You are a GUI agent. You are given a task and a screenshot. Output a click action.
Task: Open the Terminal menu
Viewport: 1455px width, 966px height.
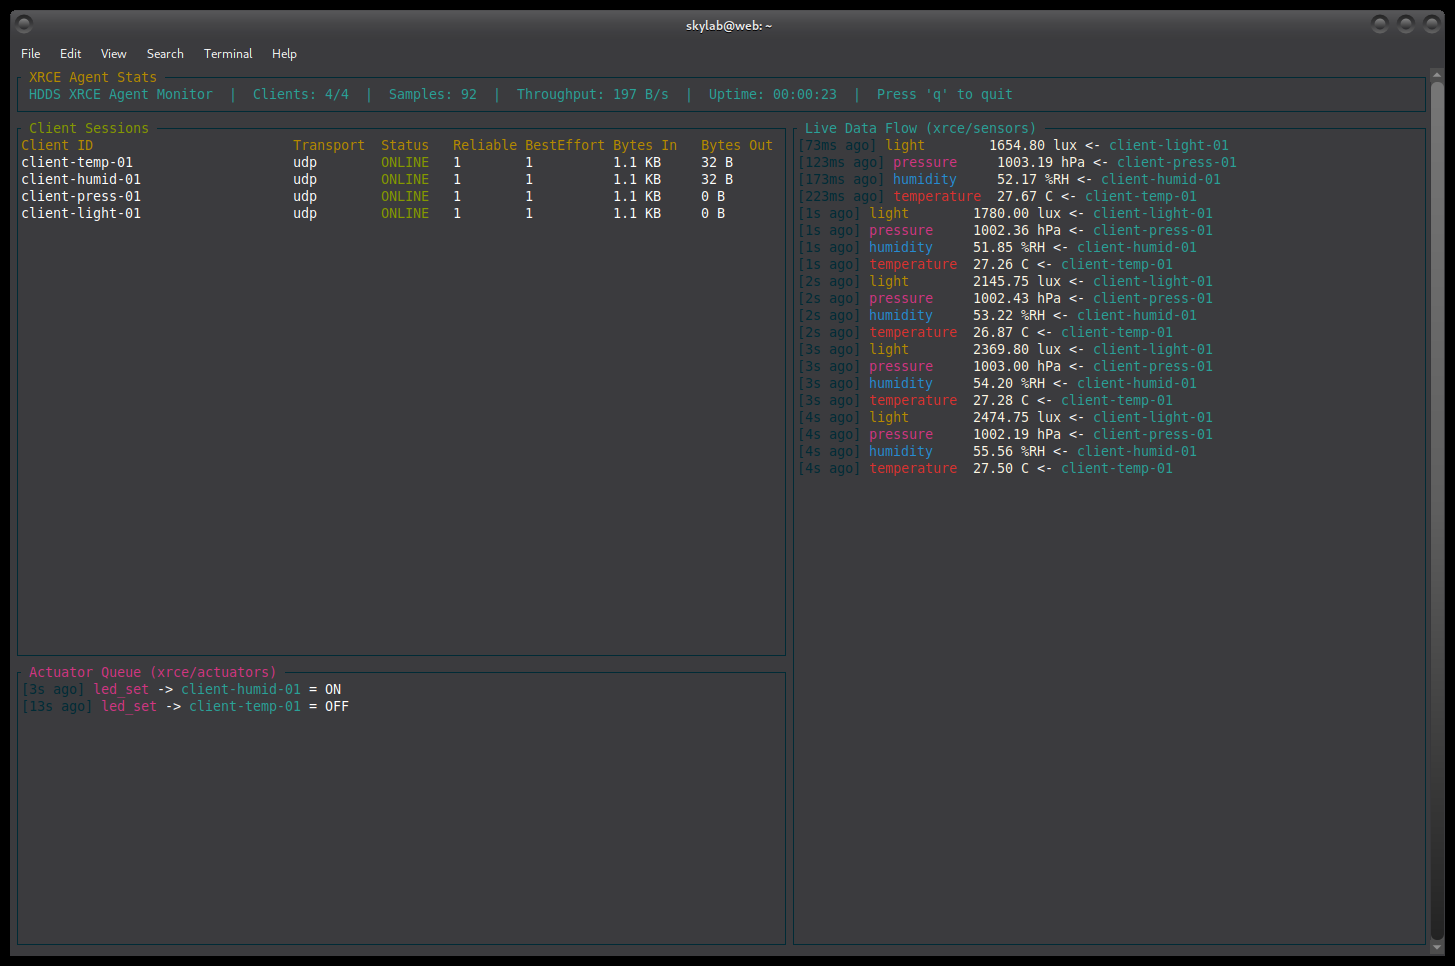pos(228,54)
